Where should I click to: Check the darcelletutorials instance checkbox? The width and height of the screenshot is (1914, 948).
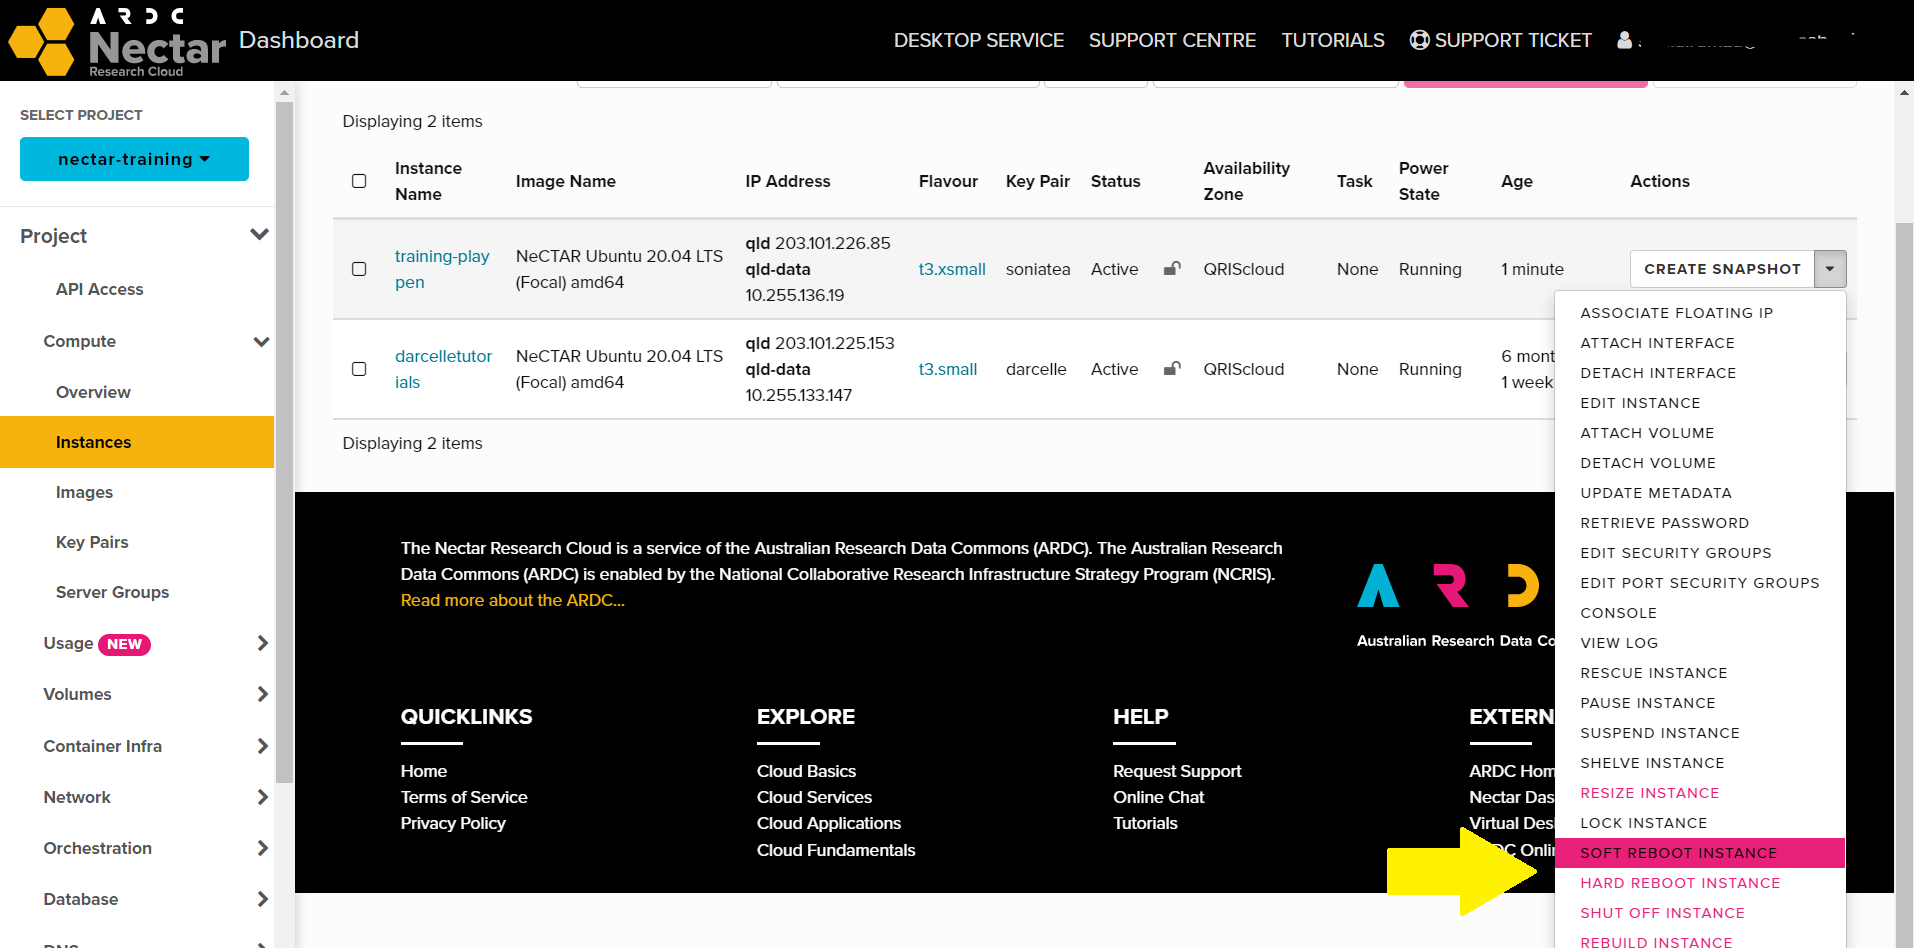point(359,369)
